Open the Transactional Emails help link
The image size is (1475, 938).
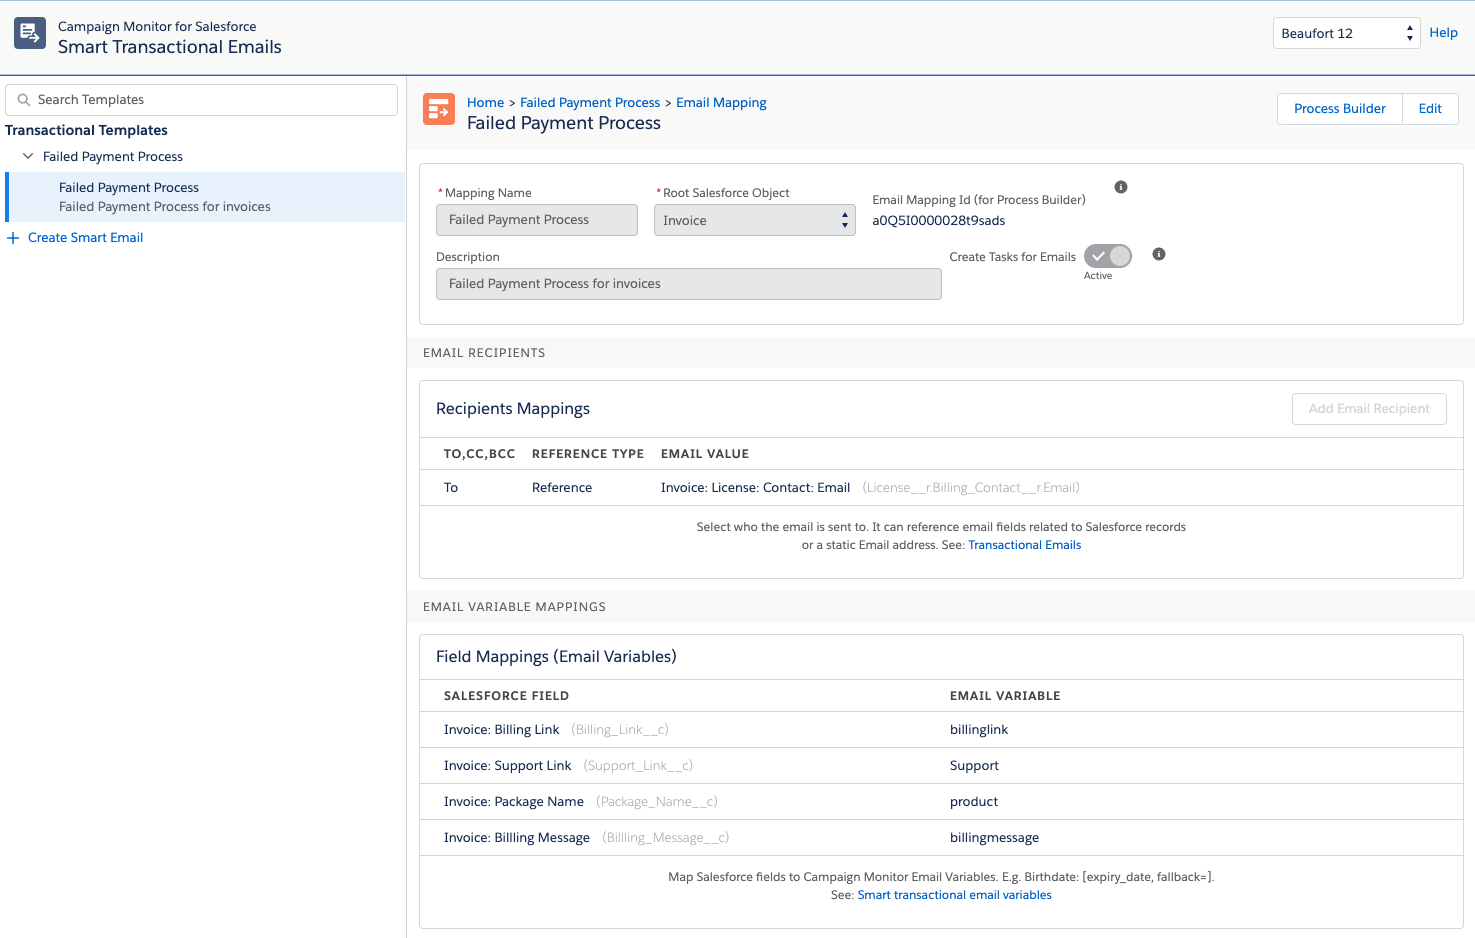[x=1024, y=545]
